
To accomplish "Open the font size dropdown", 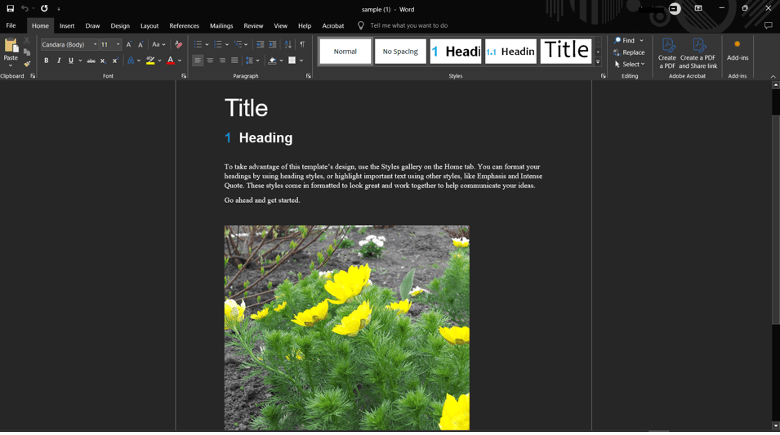I will click(118, 45).
